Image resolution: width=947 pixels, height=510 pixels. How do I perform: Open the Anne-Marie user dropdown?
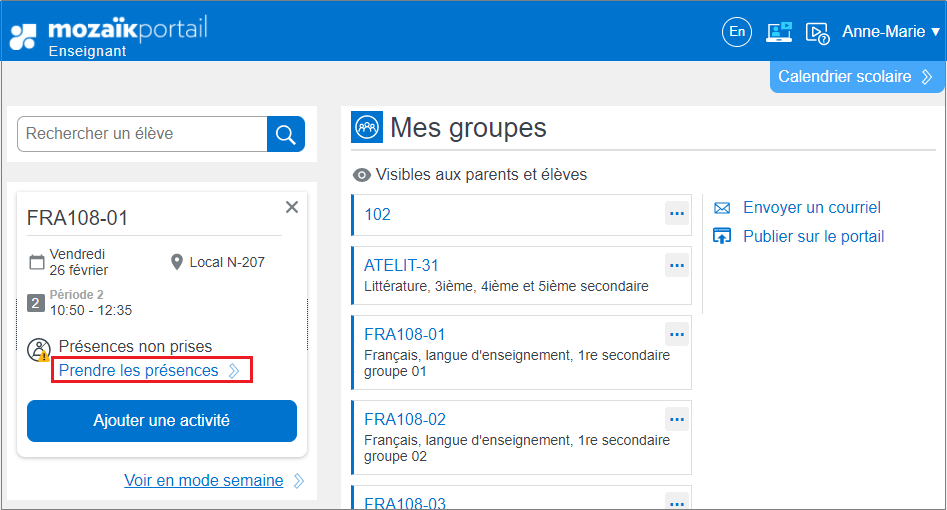890,32
